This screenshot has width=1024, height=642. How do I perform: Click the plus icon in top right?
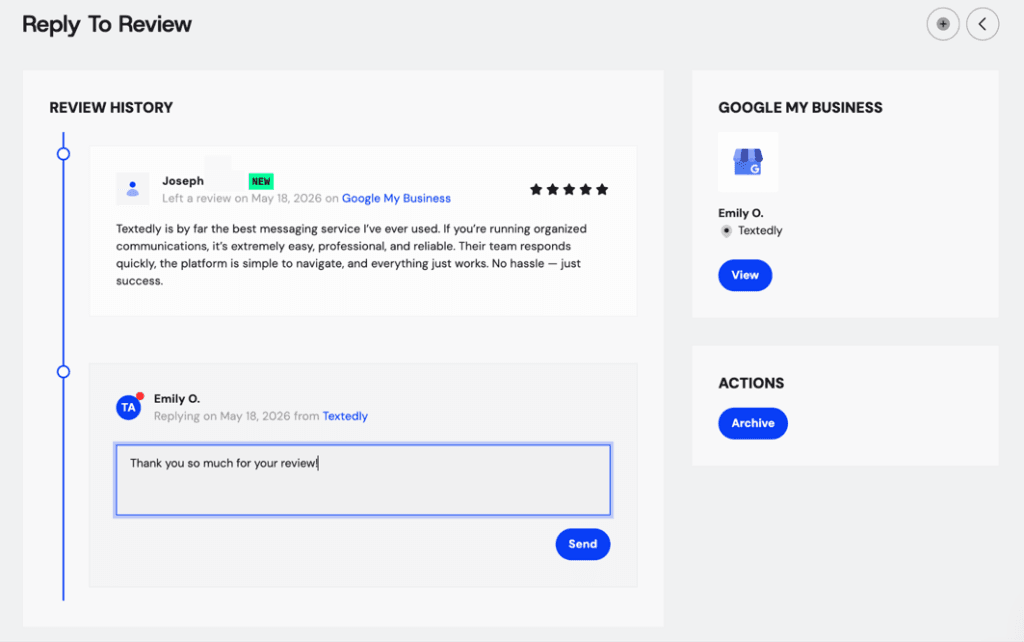[942, 24]
